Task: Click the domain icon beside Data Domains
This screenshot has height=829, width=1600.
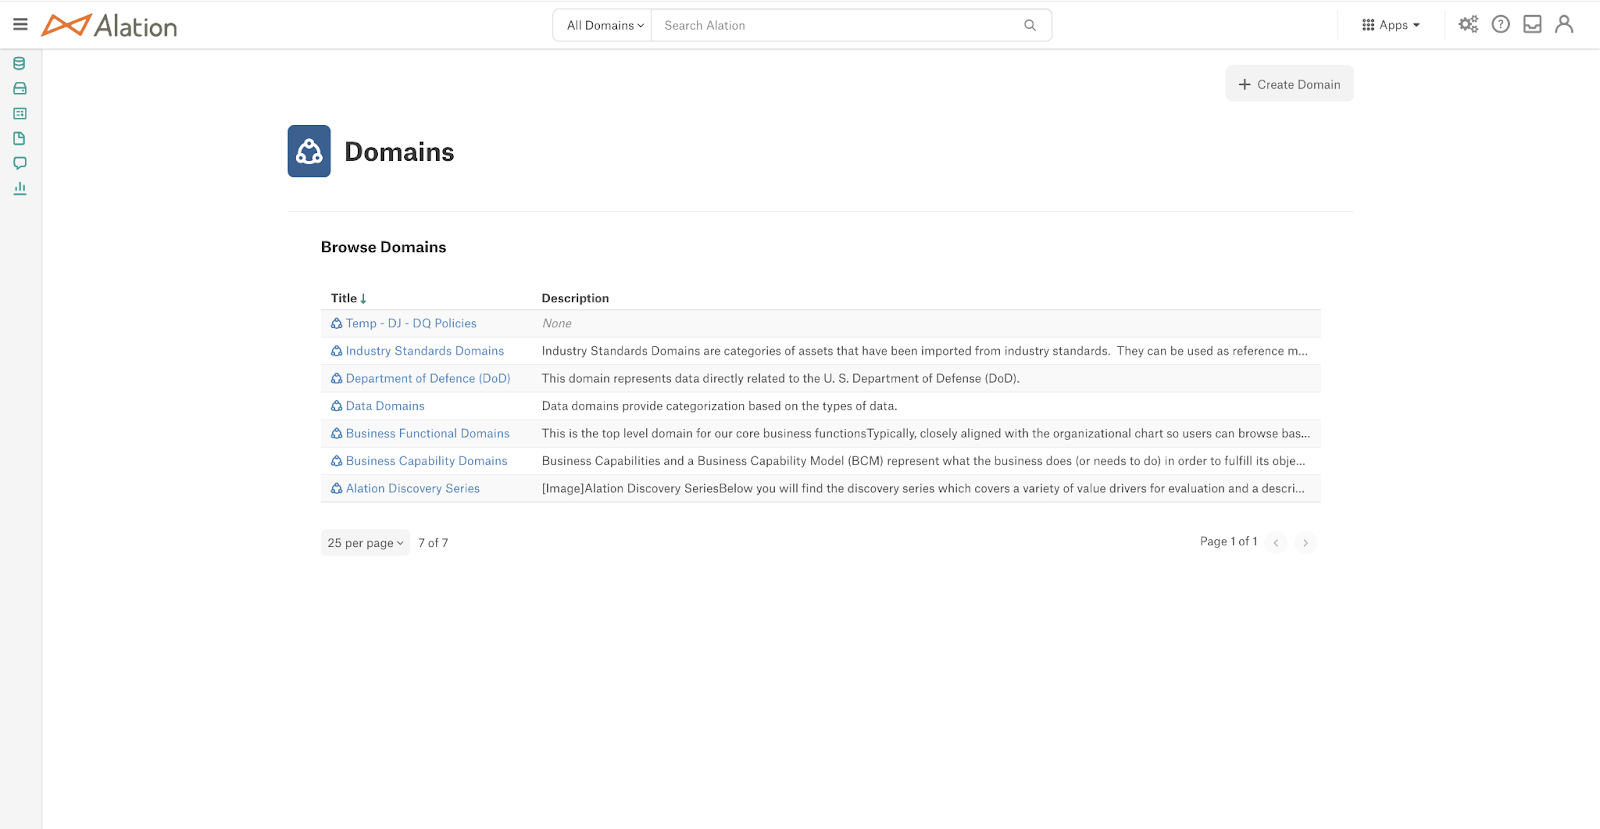Action: point(337,406)
